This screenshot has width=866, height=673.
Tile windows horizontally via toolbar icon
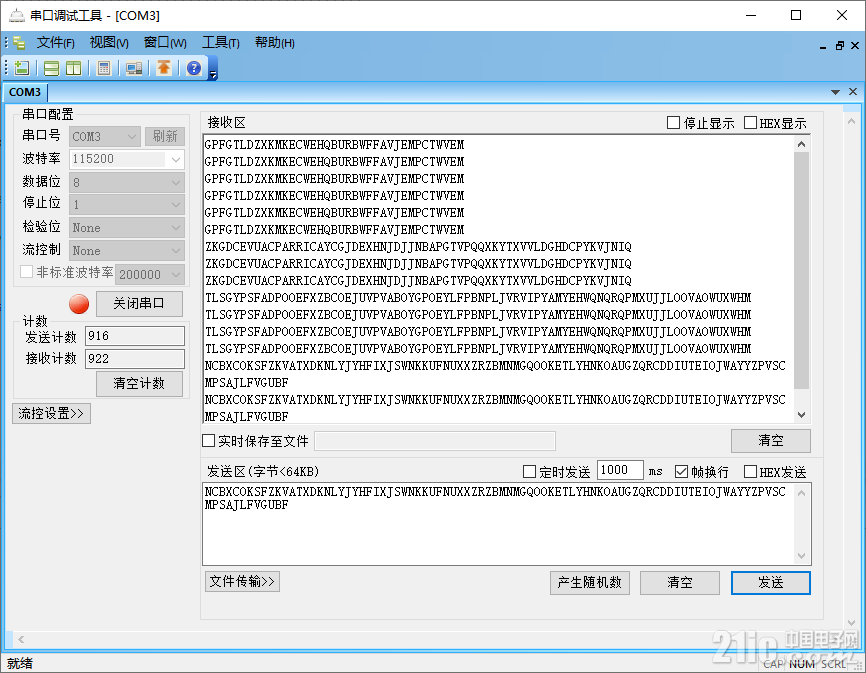click(x=51, y=68)
